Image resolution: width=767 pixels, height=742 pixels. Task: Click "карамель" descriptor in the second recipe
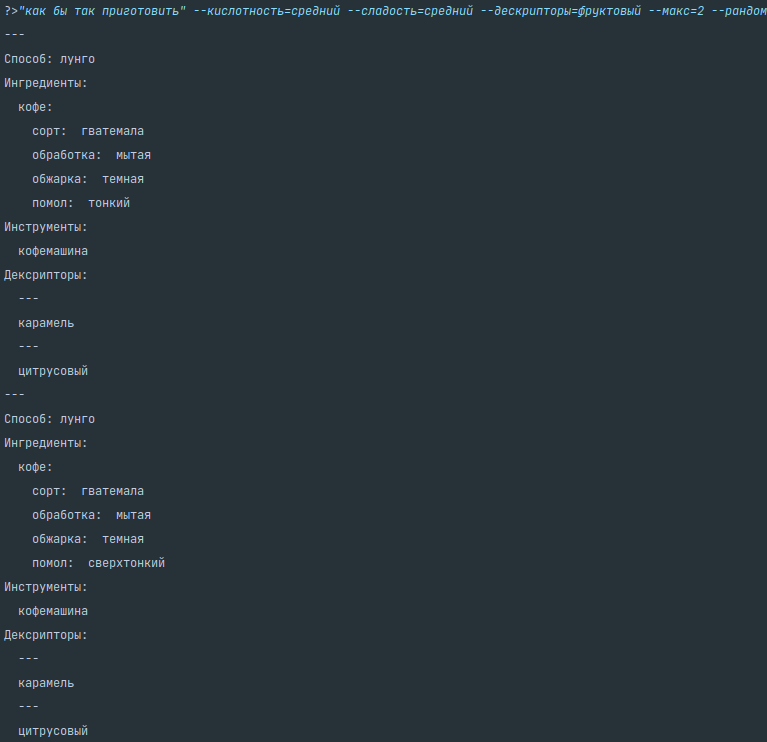click(46, 683)
